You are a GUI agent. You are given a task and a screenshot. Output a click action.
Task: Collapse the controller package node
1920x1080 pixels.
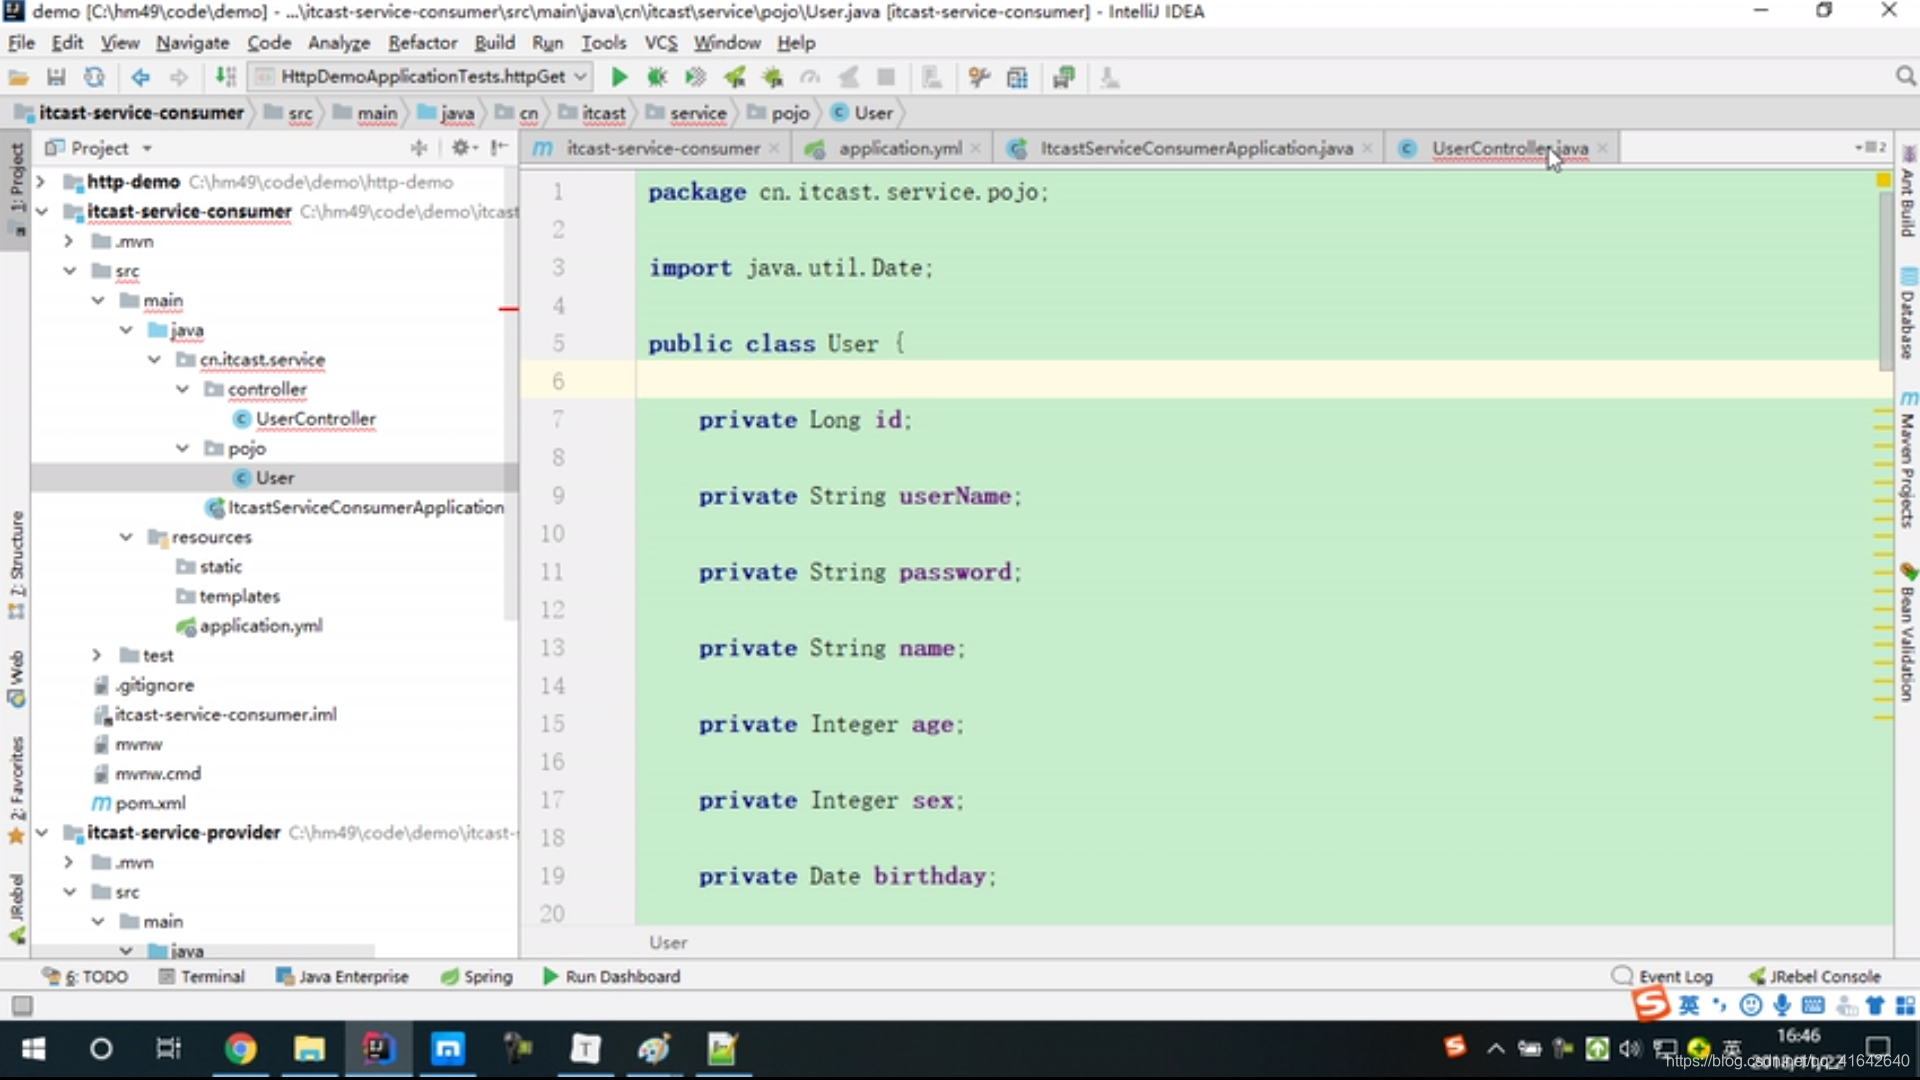[x=182, y=389]
